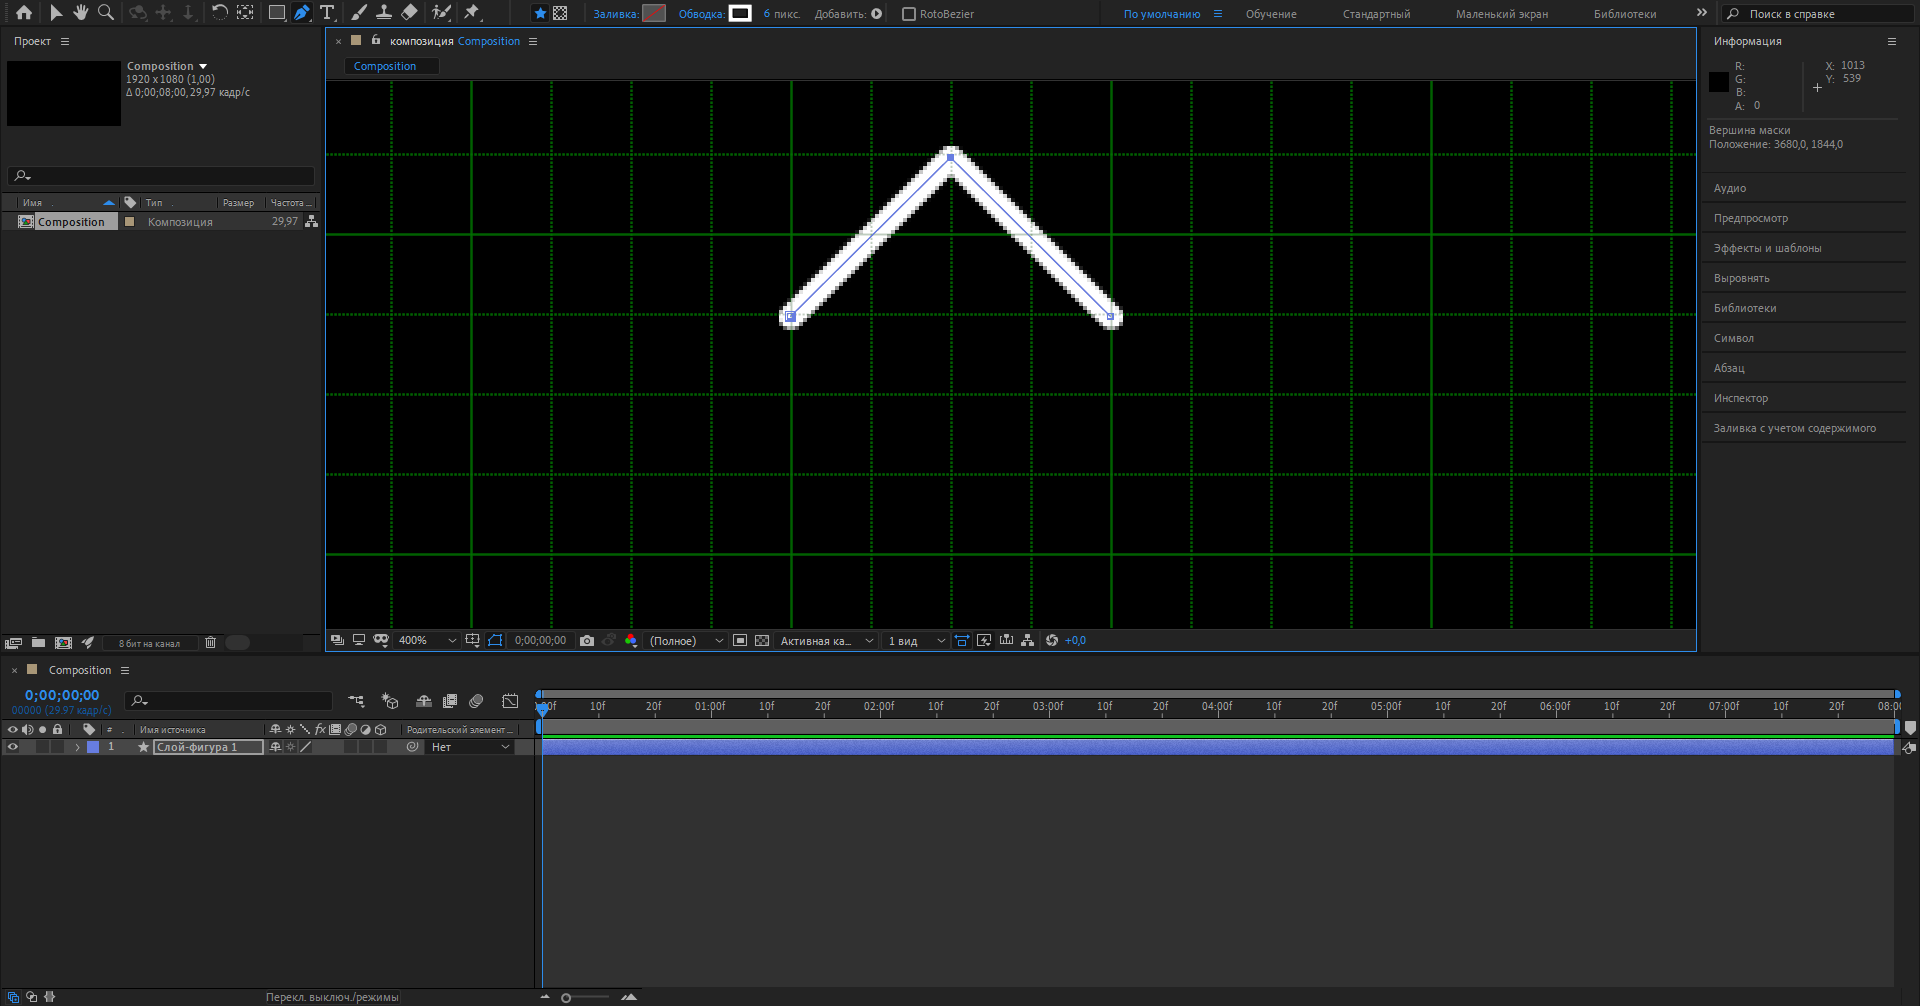Image resolution: width=1920 pixels, height=1006 pixels.
Task: Select the Puppet Pin tool
Action: pos(472,13)
